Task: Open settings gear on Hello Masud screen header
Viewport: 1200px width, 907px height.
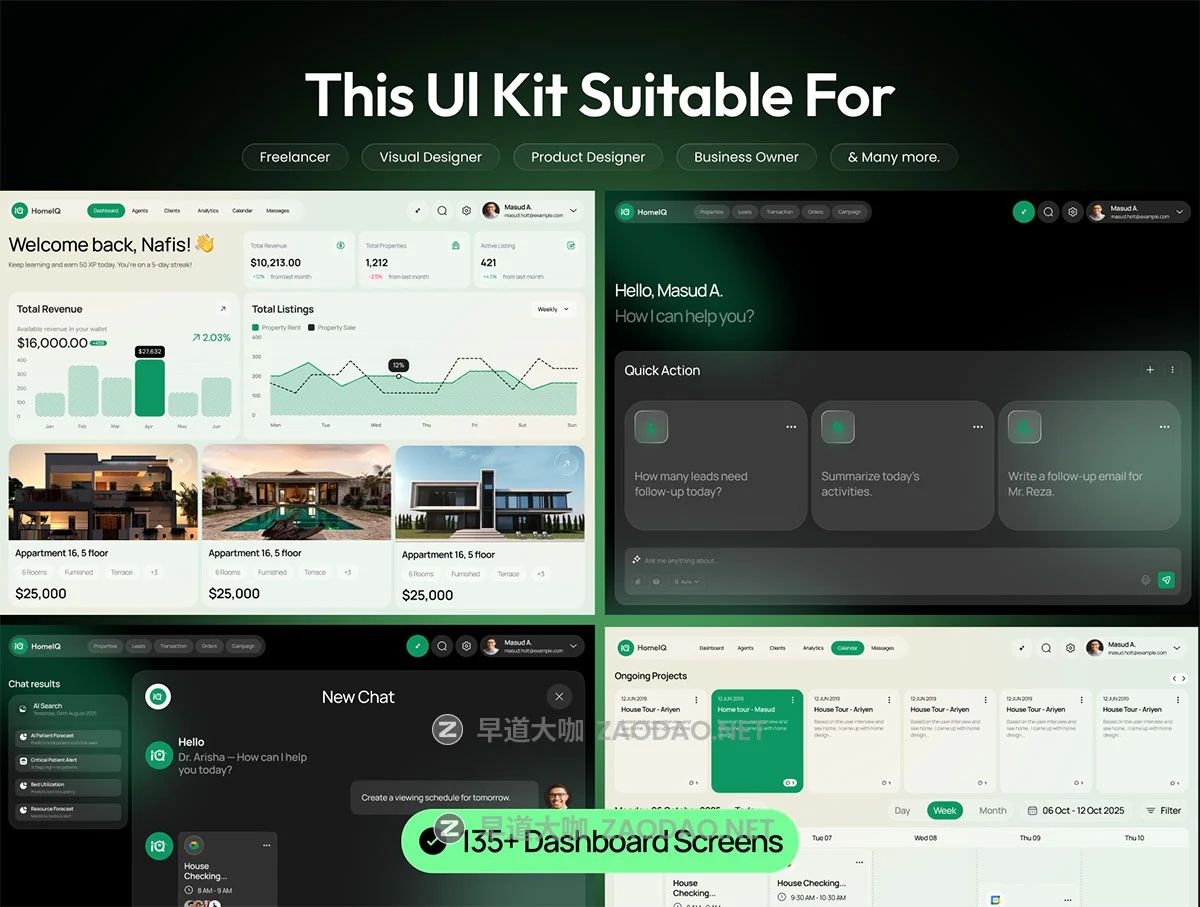Action: 1072,212
